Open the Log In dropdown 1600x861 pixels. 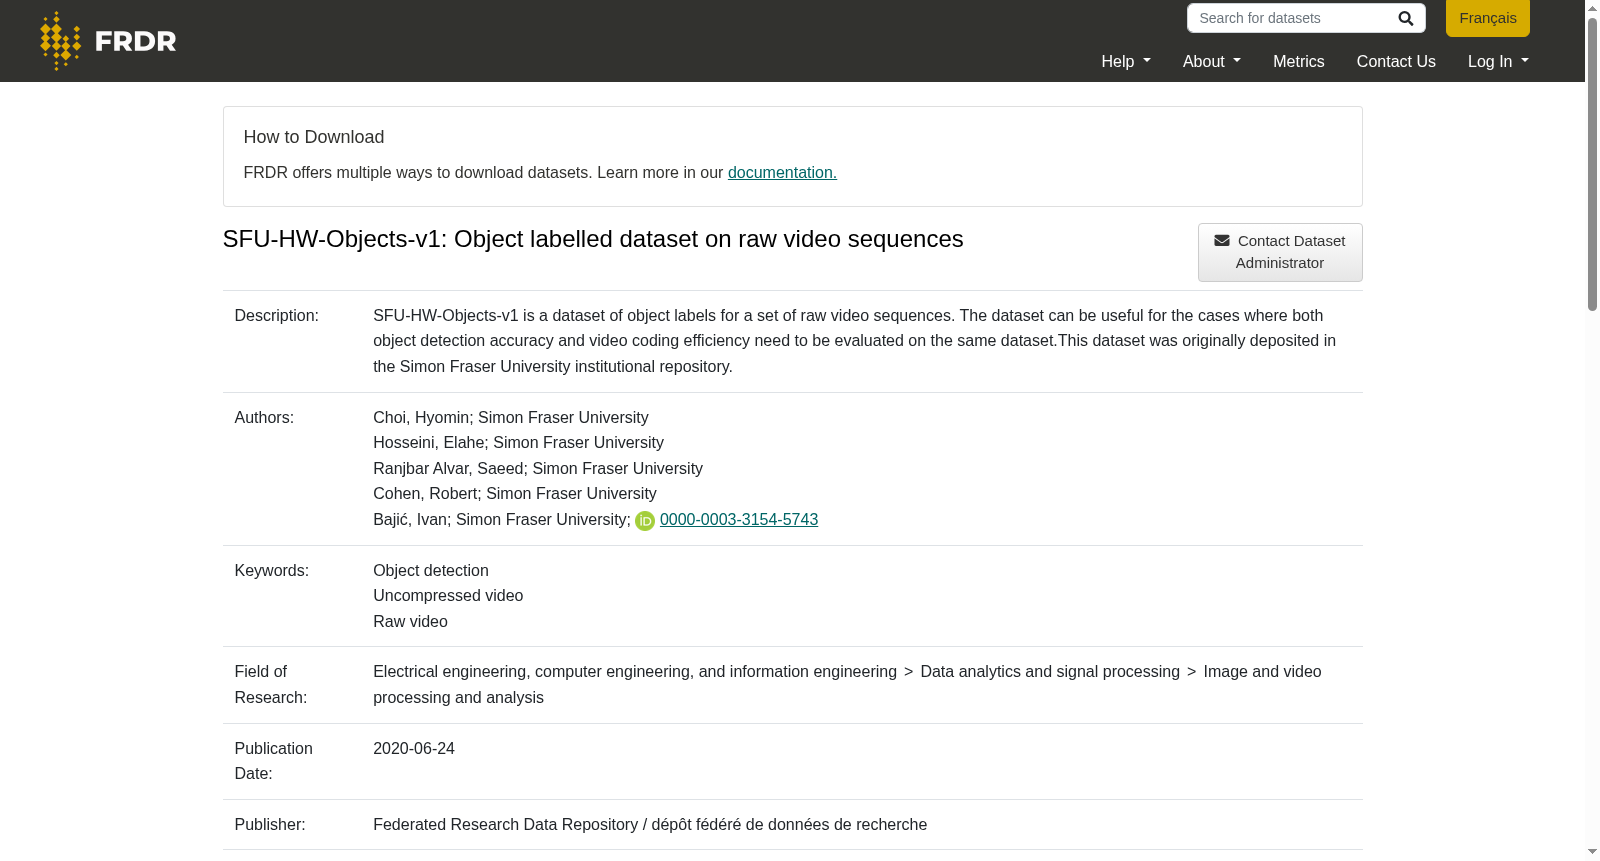click(x=1498, y=61)
